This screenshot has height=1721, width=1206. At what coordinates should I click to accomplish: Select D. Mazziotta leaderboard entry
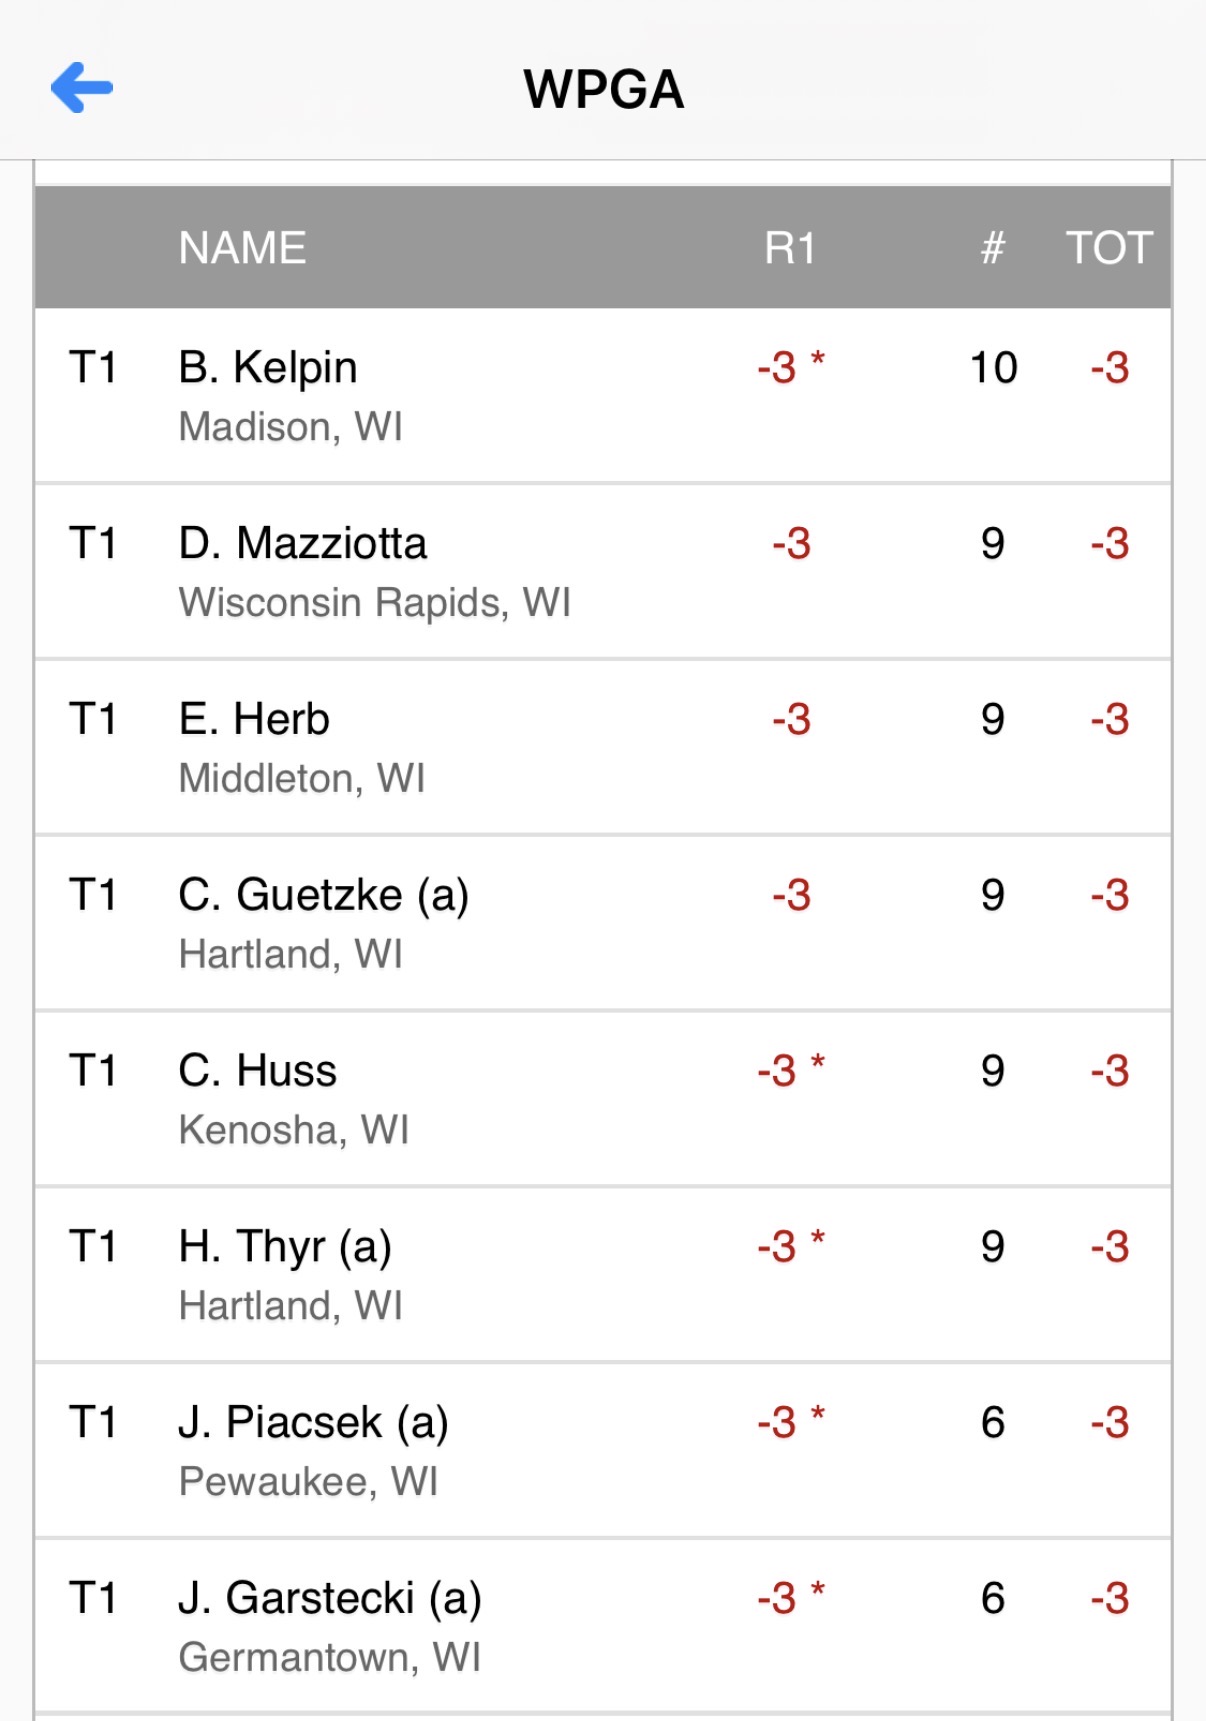pos(603,572)
